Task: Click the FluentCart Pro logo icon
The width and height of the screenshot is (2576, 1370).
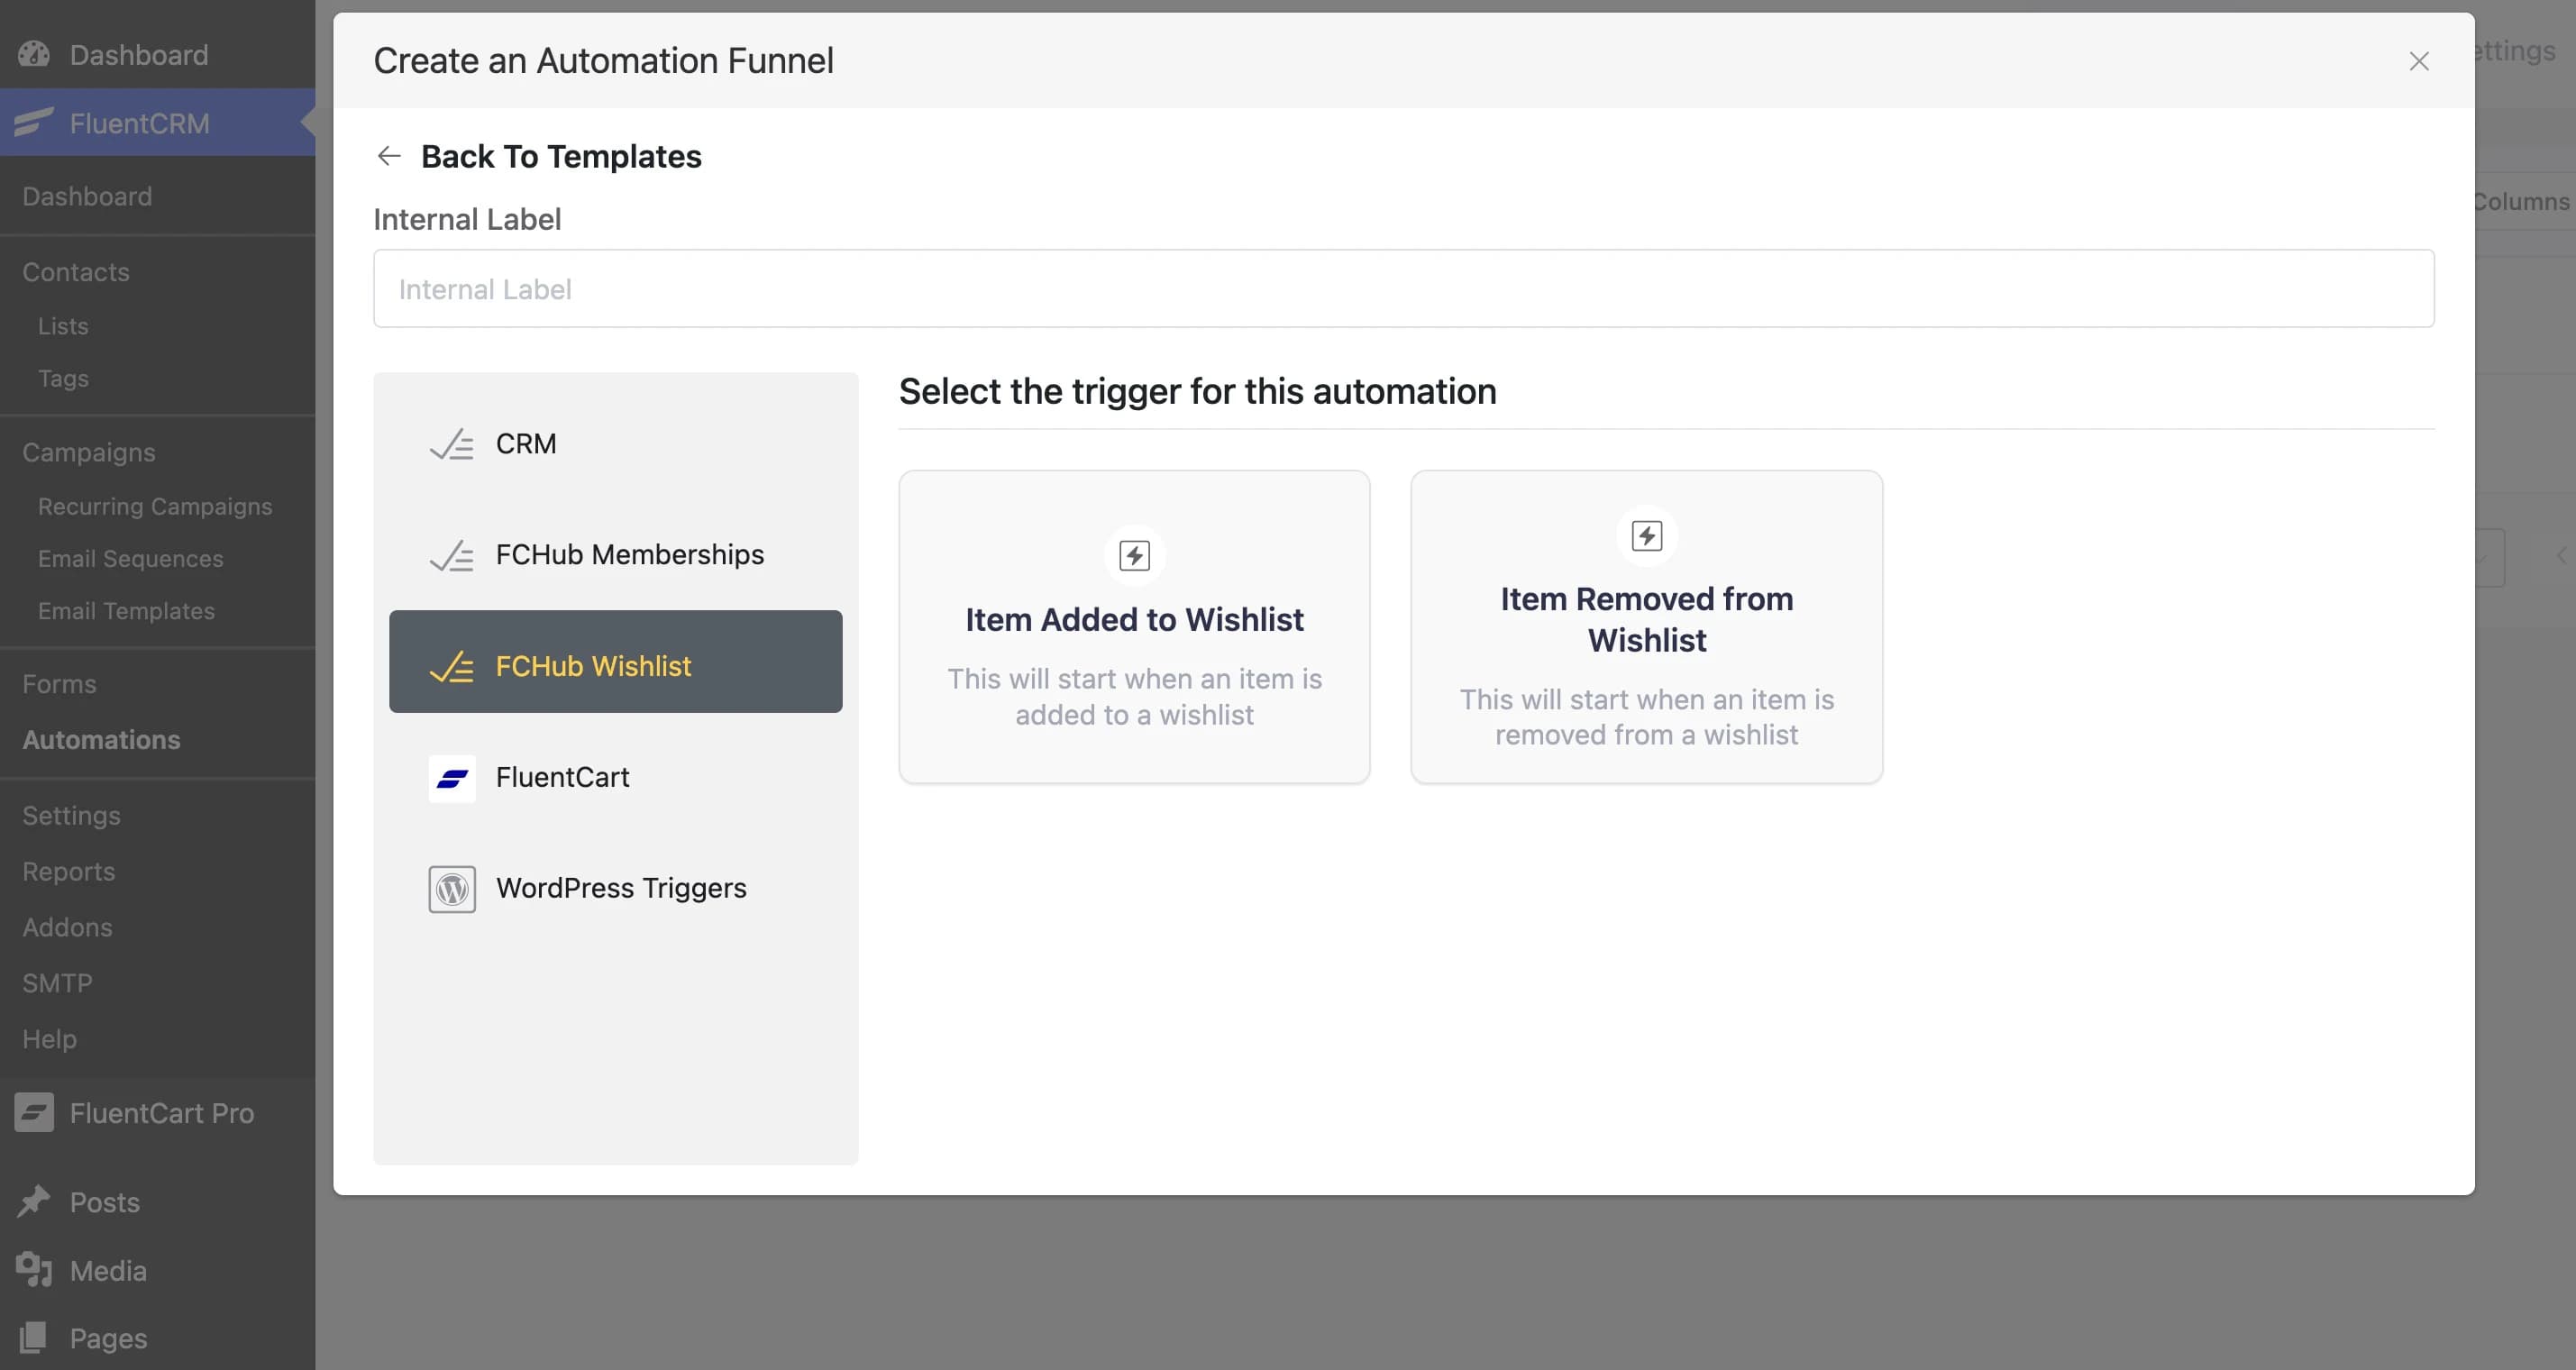Action: click(33, 1113)
